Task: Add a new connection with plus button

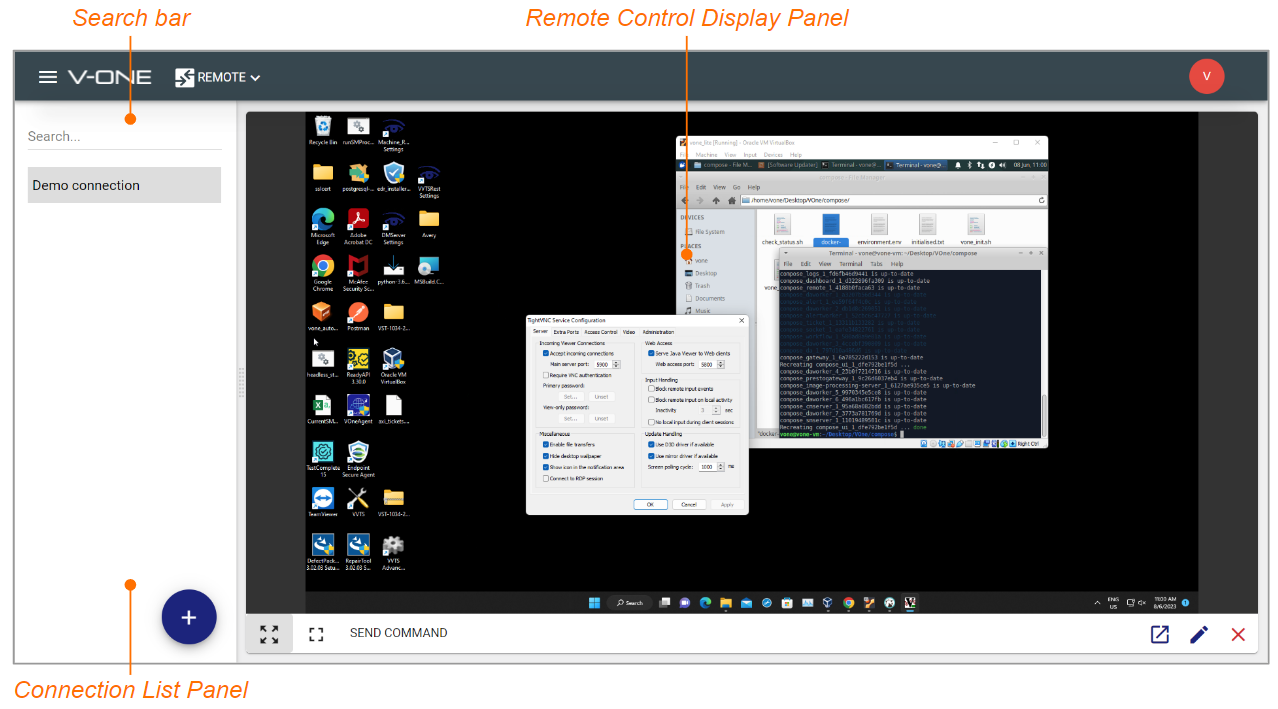Action: point(189,617)
